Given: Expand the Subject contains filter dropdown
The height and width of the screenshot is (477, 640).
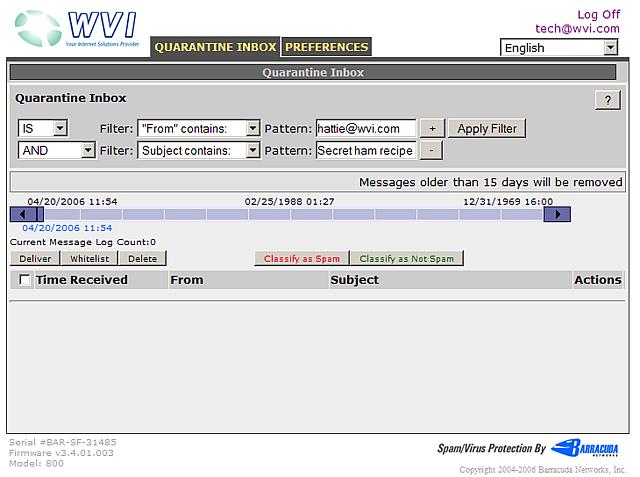Looking at the screenshot, I should [x=199, y=151].
